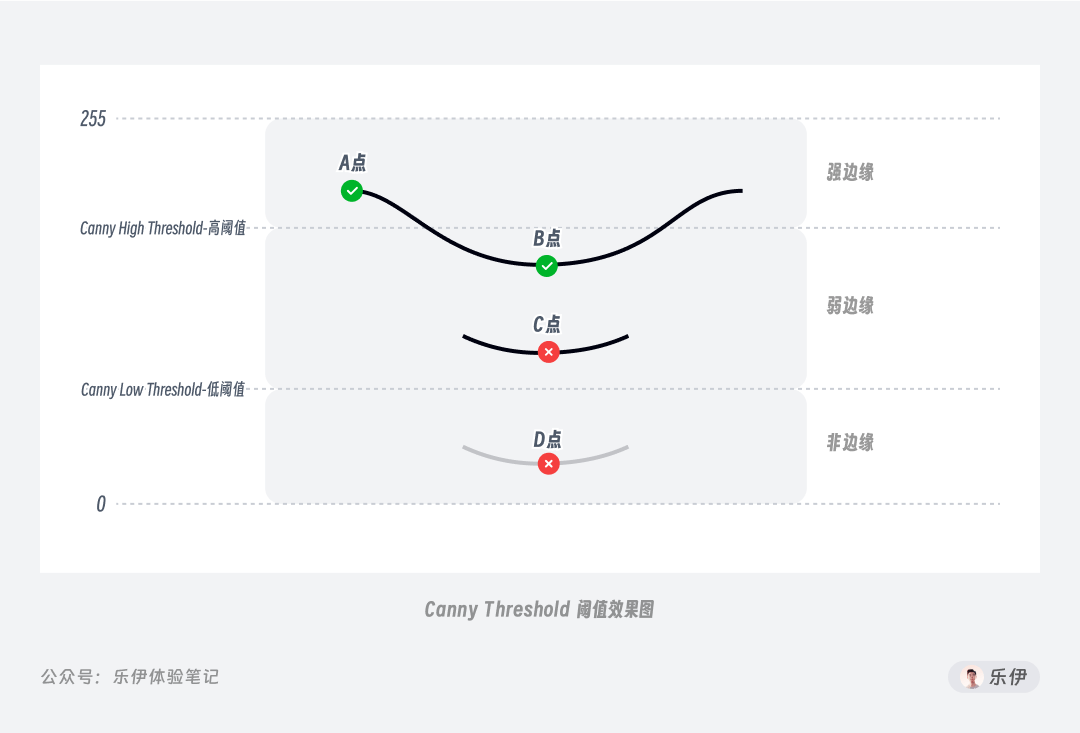Click the 乐伊 author badge

click(994, 677)
